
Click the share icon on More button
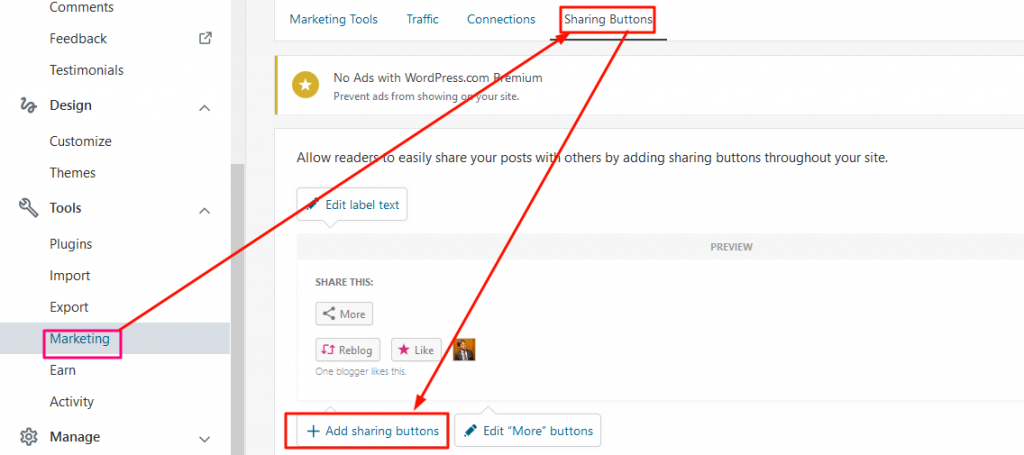(x=329, y=314)
